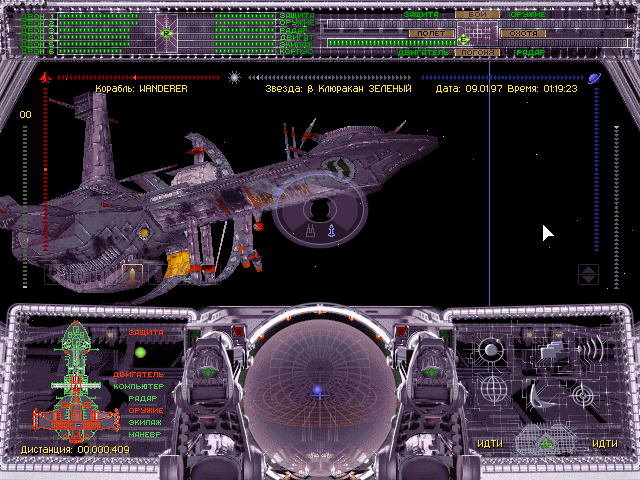Click the green triangle on wire mesh
640x480 pixels.
coord(546,443)
